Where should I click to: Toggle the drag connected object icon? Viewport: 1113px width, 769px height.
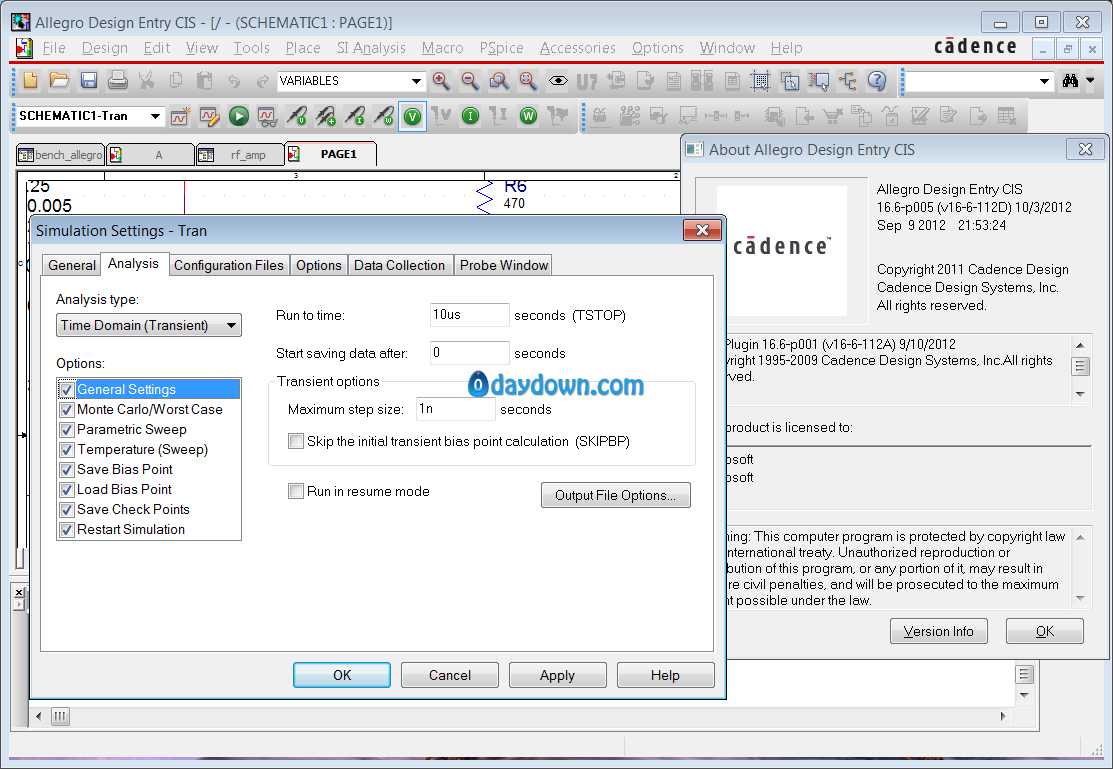(818, 81)
